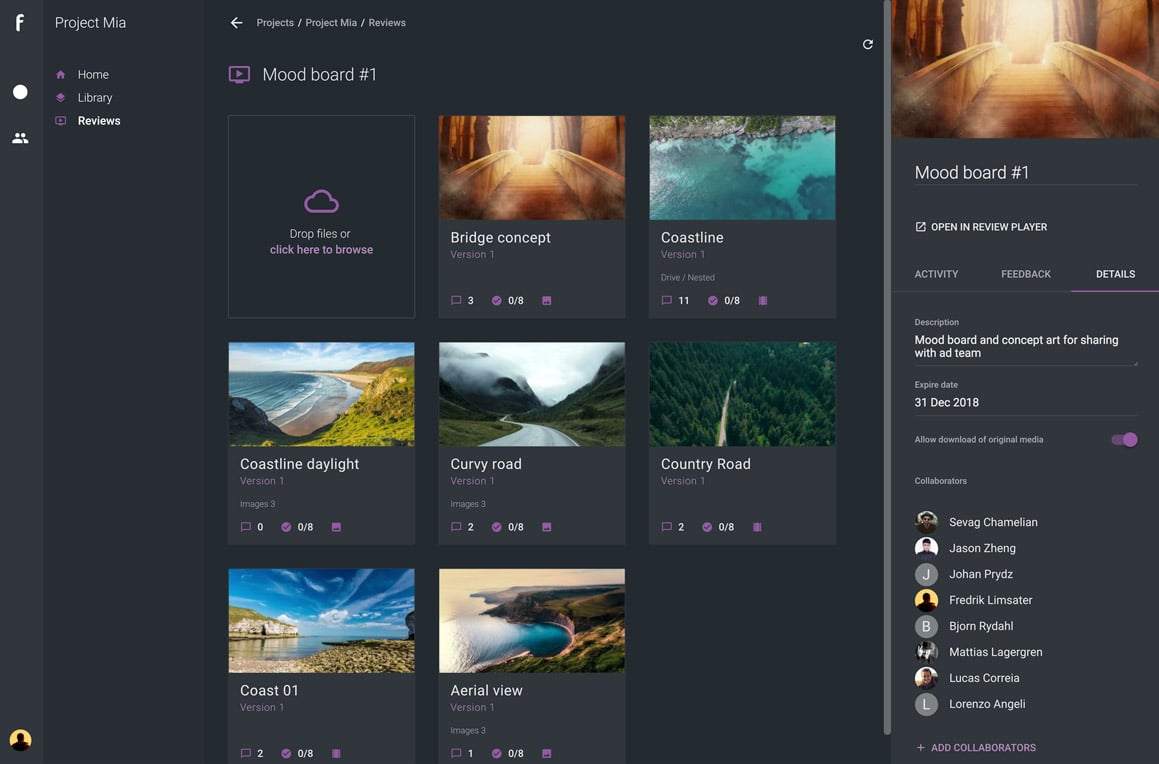Open the user avatar at sidebar bottom
1159x764 pixels.
(x=20, y=740)
